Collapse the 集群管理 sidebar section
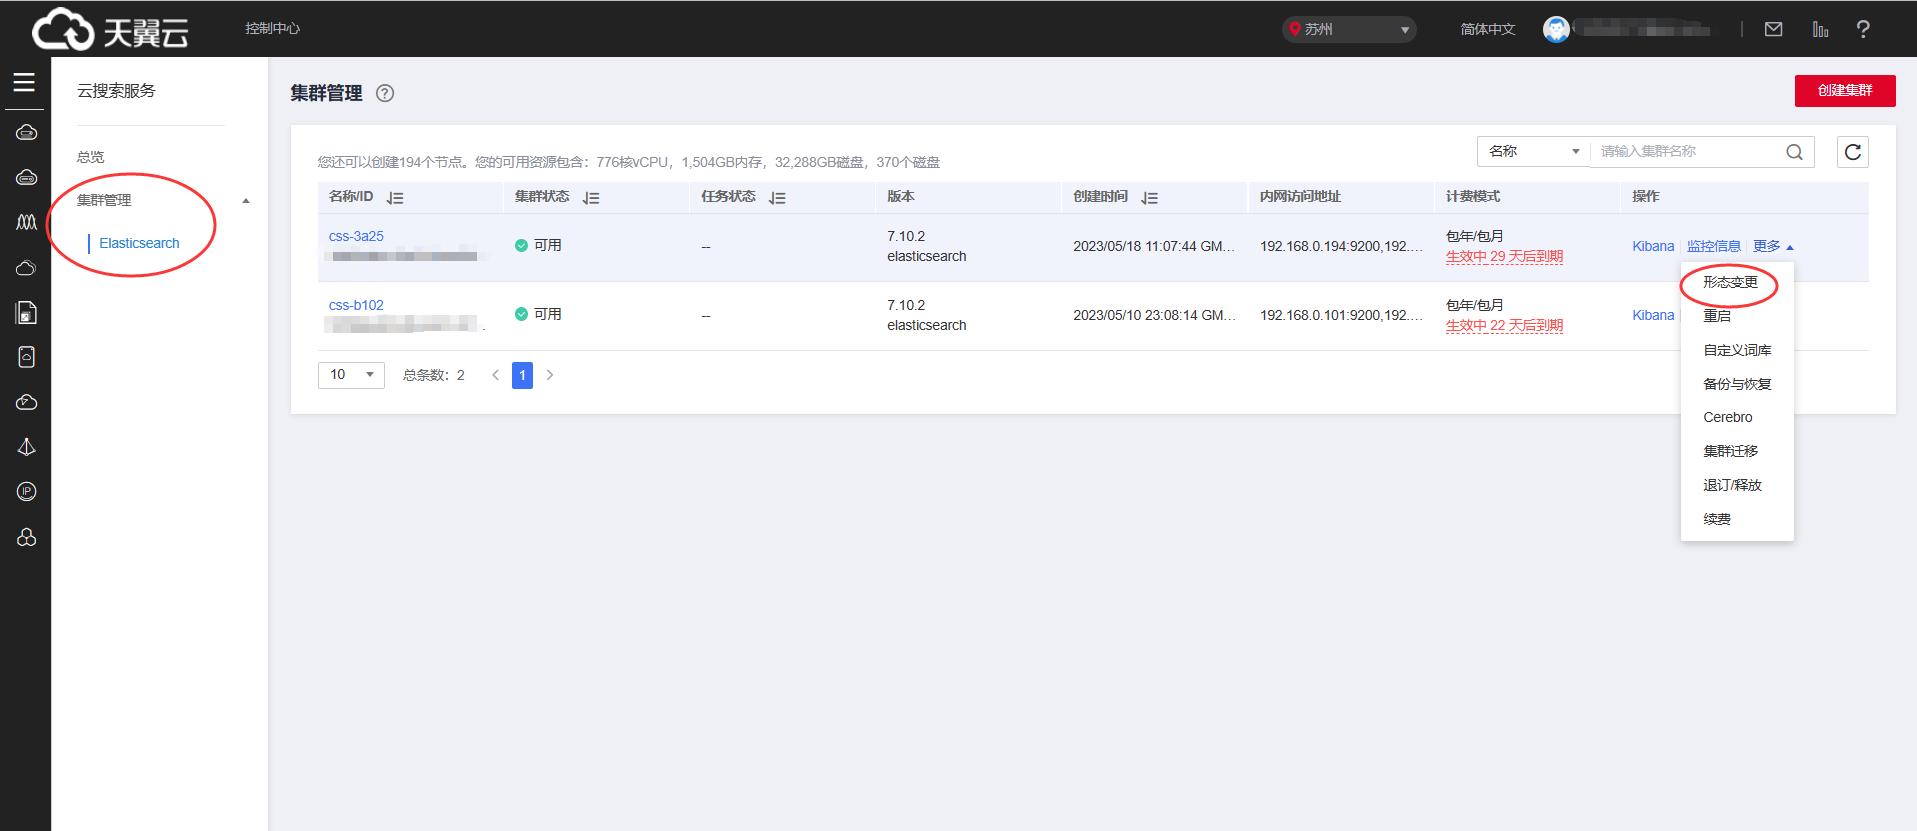 (246, 201)
